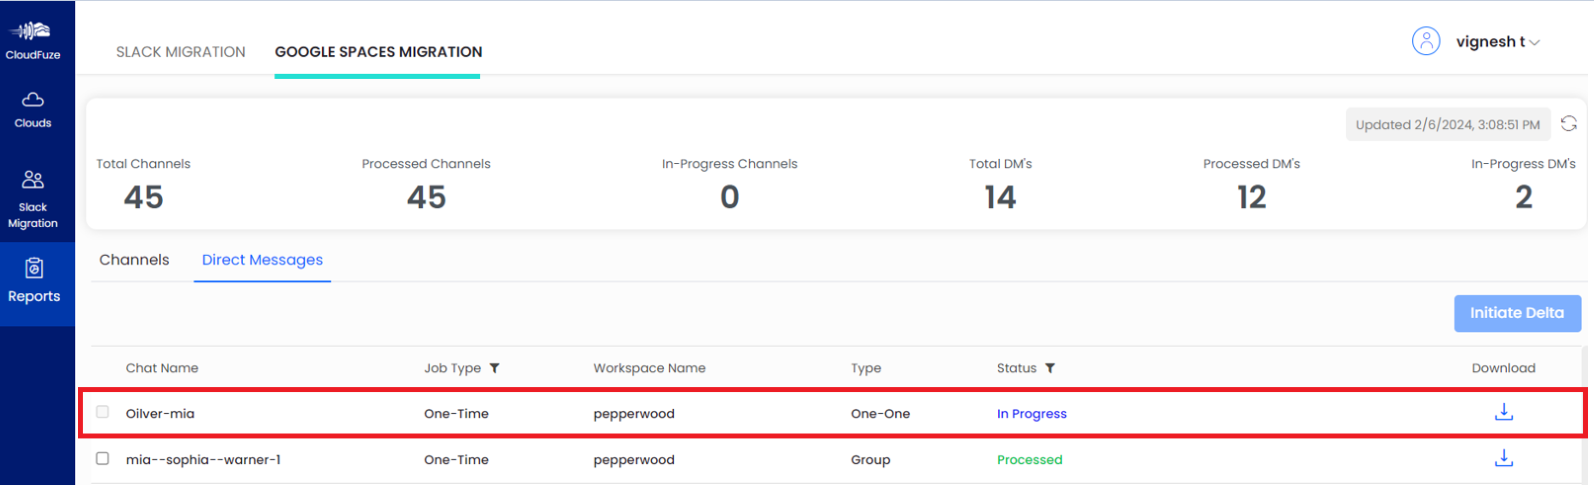Click the CloudFuze logo icon
Image resolution: width=1594 pixels, height=488 pixels.
[33, 32]
